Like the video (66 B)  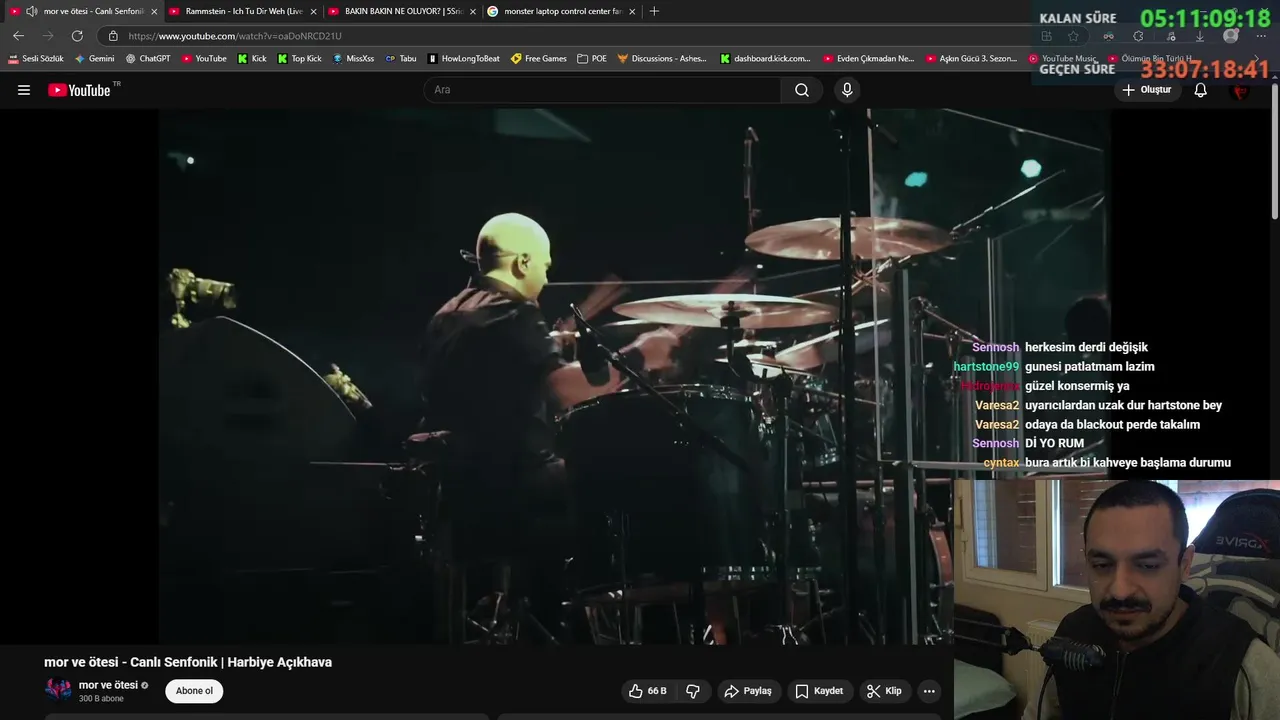click(x=647, y=691)
